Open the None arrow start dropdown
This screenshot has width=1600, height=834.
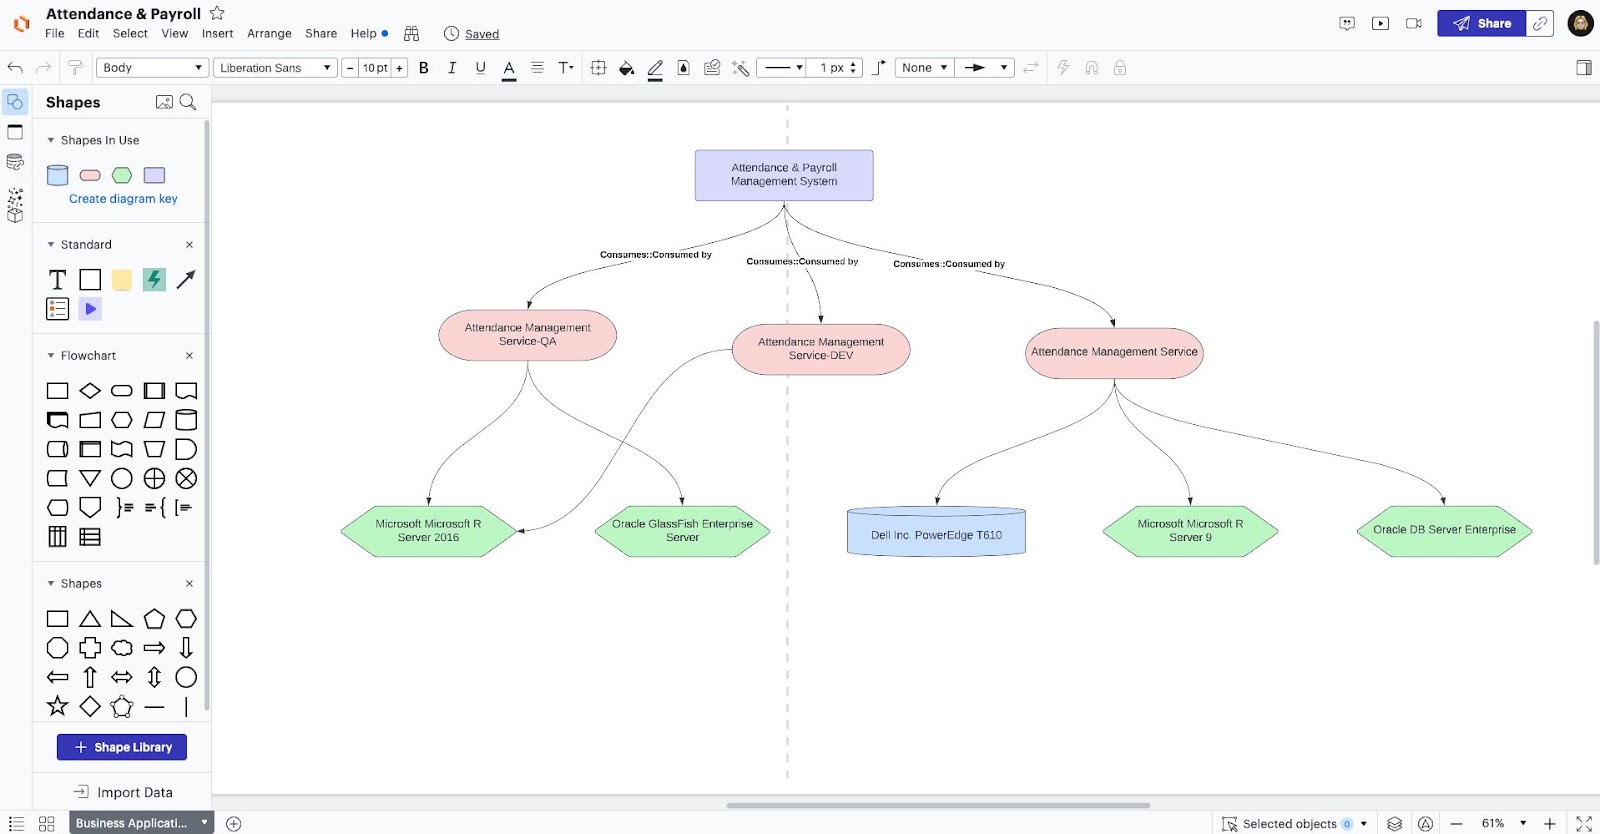click(x=924, y=68)
